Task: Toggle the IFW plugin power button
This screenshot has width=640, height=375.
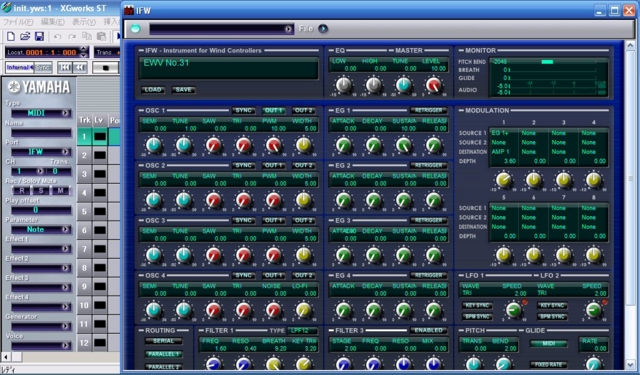Action: 136,29
